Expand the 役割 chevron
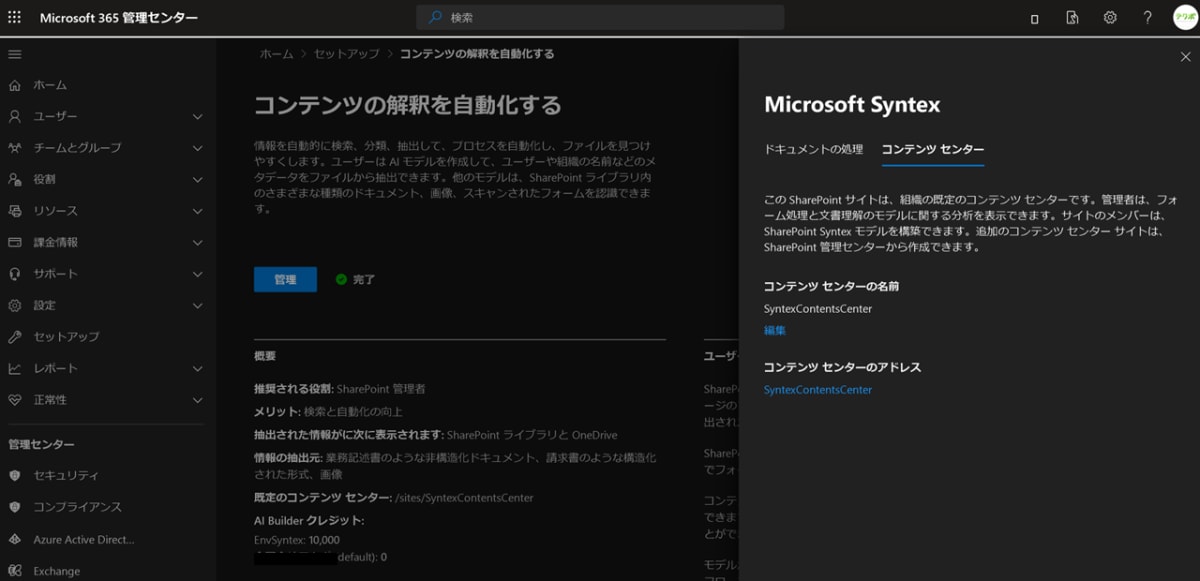Screen dimensions: 1200x581 [197, 179]
